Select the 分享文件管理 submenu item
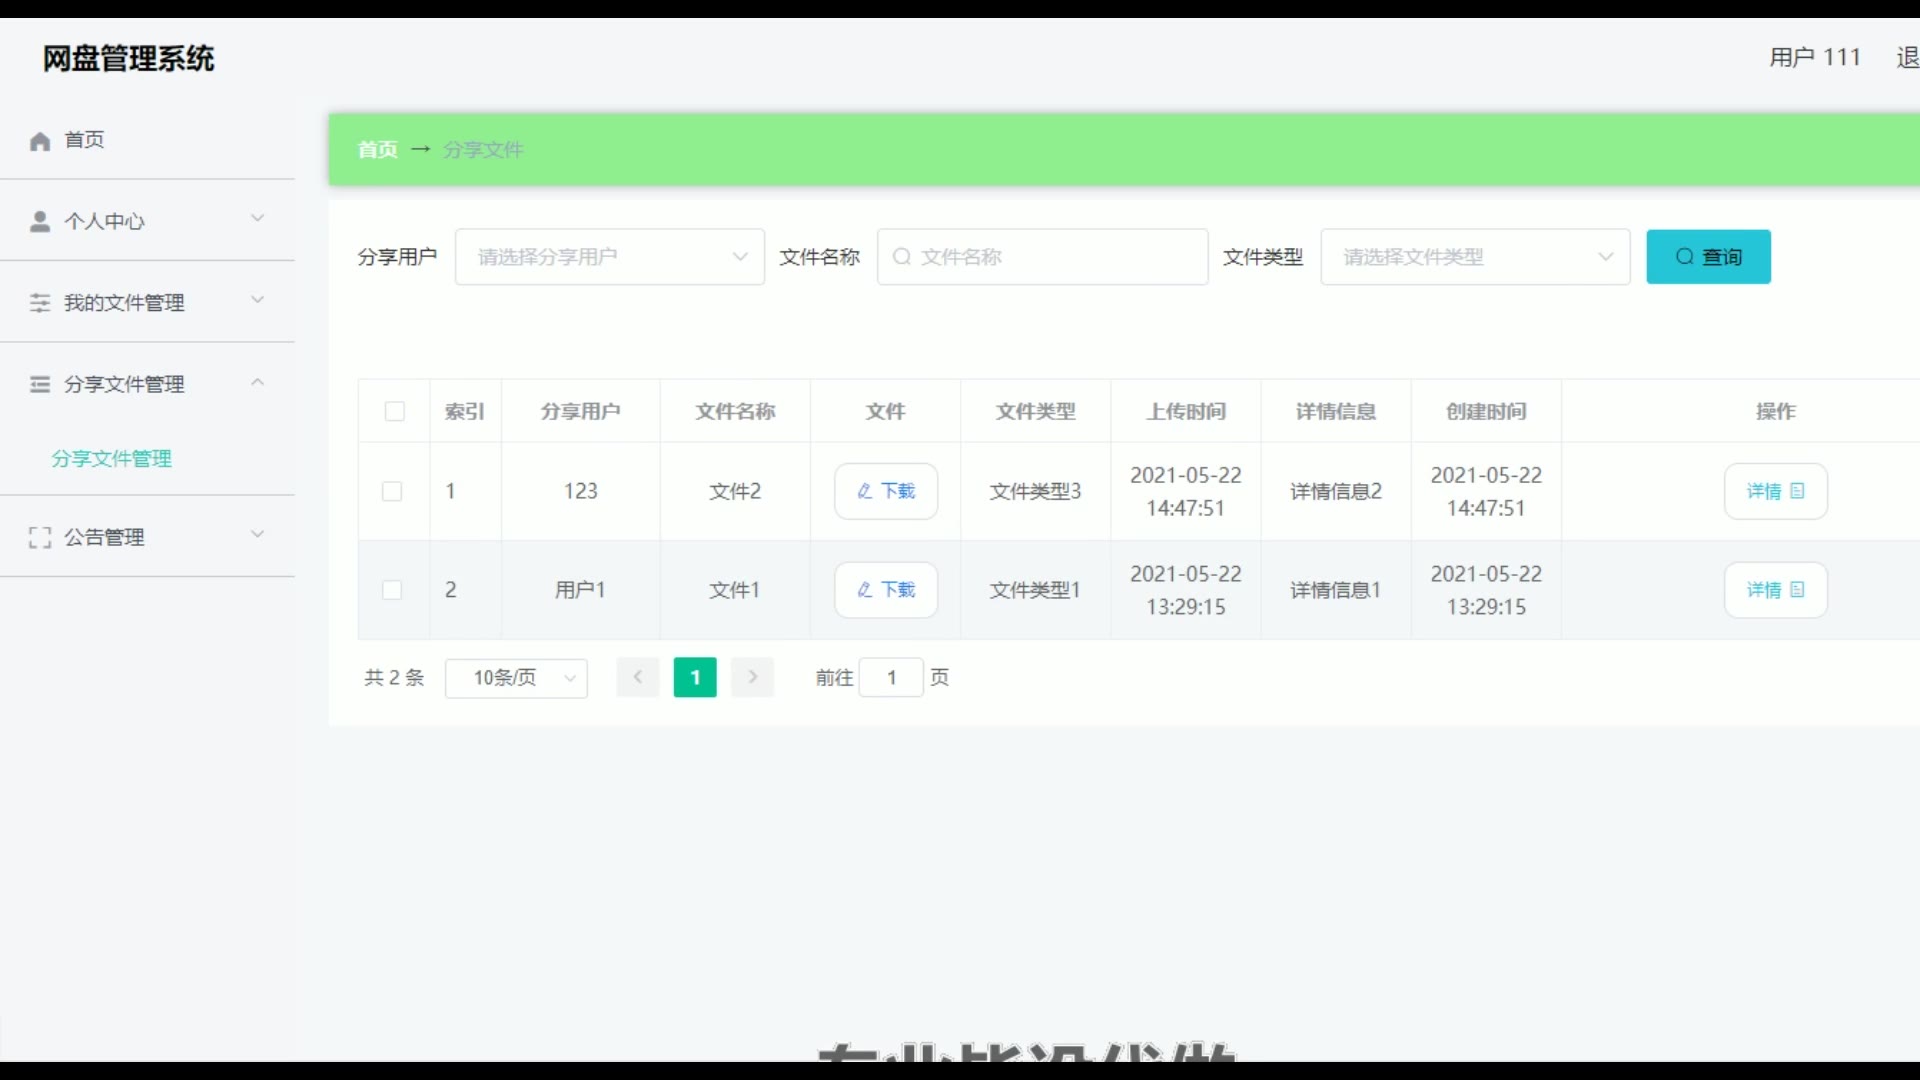Viewport: 1920px width, 1080px height. pos(112,459)
